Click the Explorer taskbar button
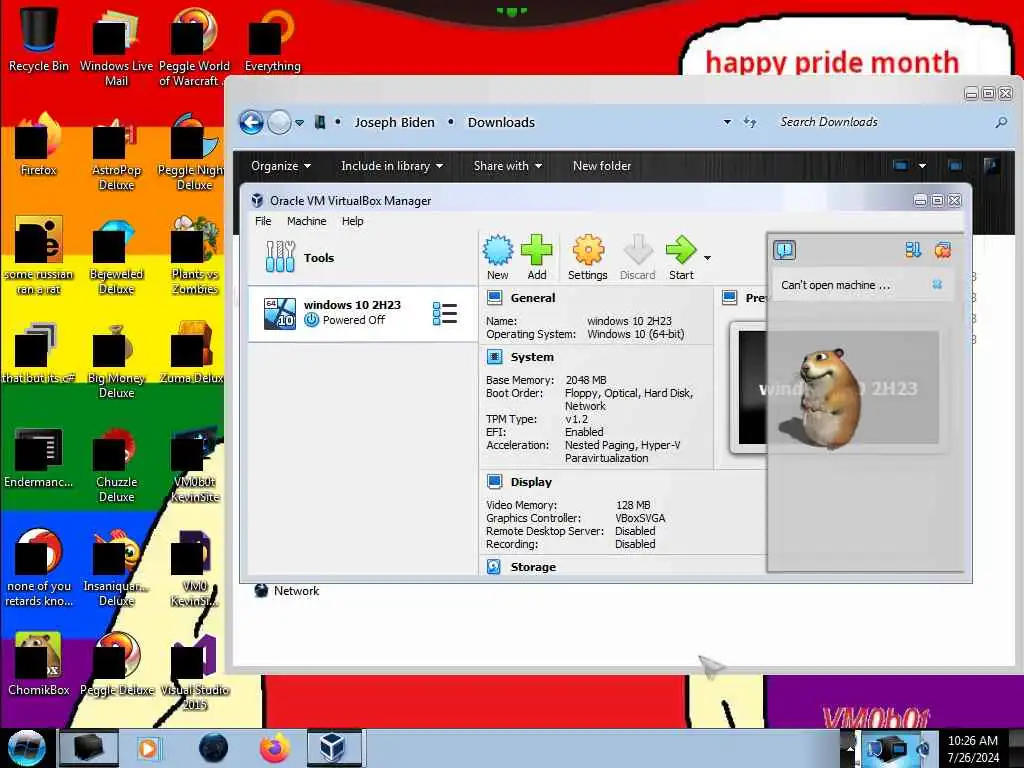The image size is (1024, 768). tap(89, 748)
